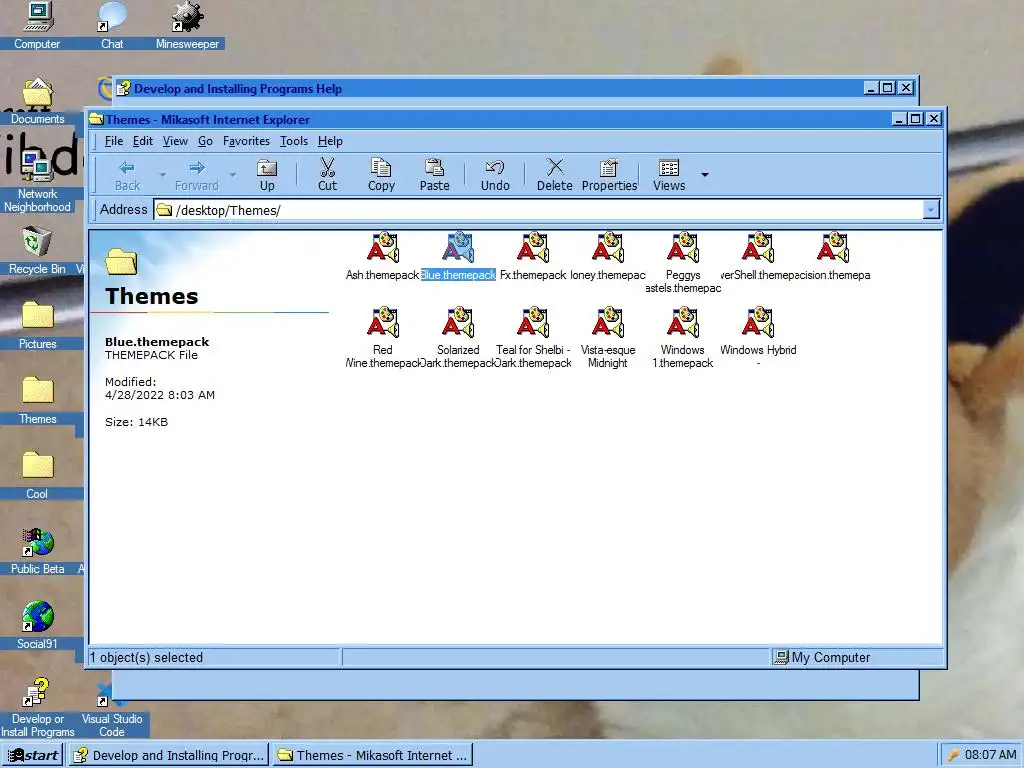Screen dimensions: 1024x768
Task: Maximize the Themes explorer window
Action: coord(916,118)
